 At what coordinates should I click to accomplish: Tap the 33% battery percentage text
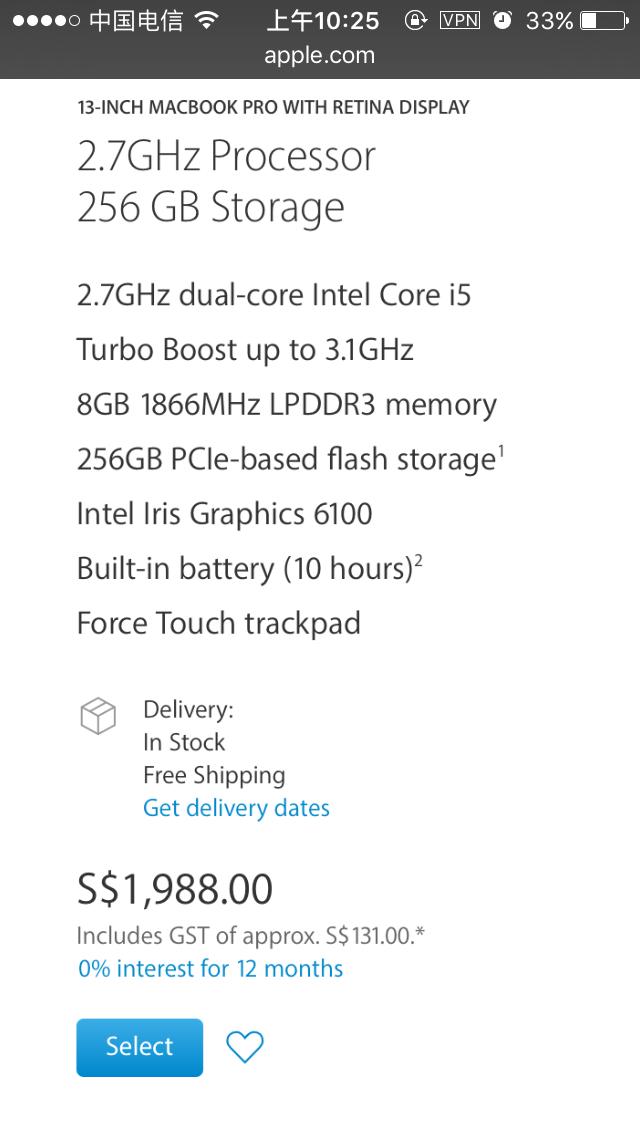(x=550, y=20)
